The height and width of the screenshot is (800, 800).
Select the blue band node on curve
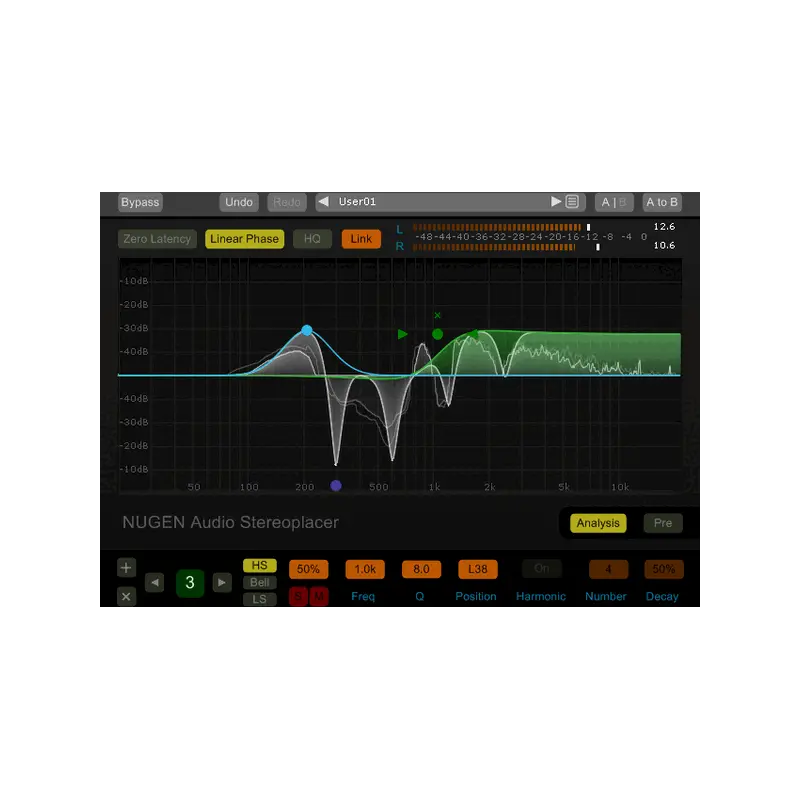307,330
